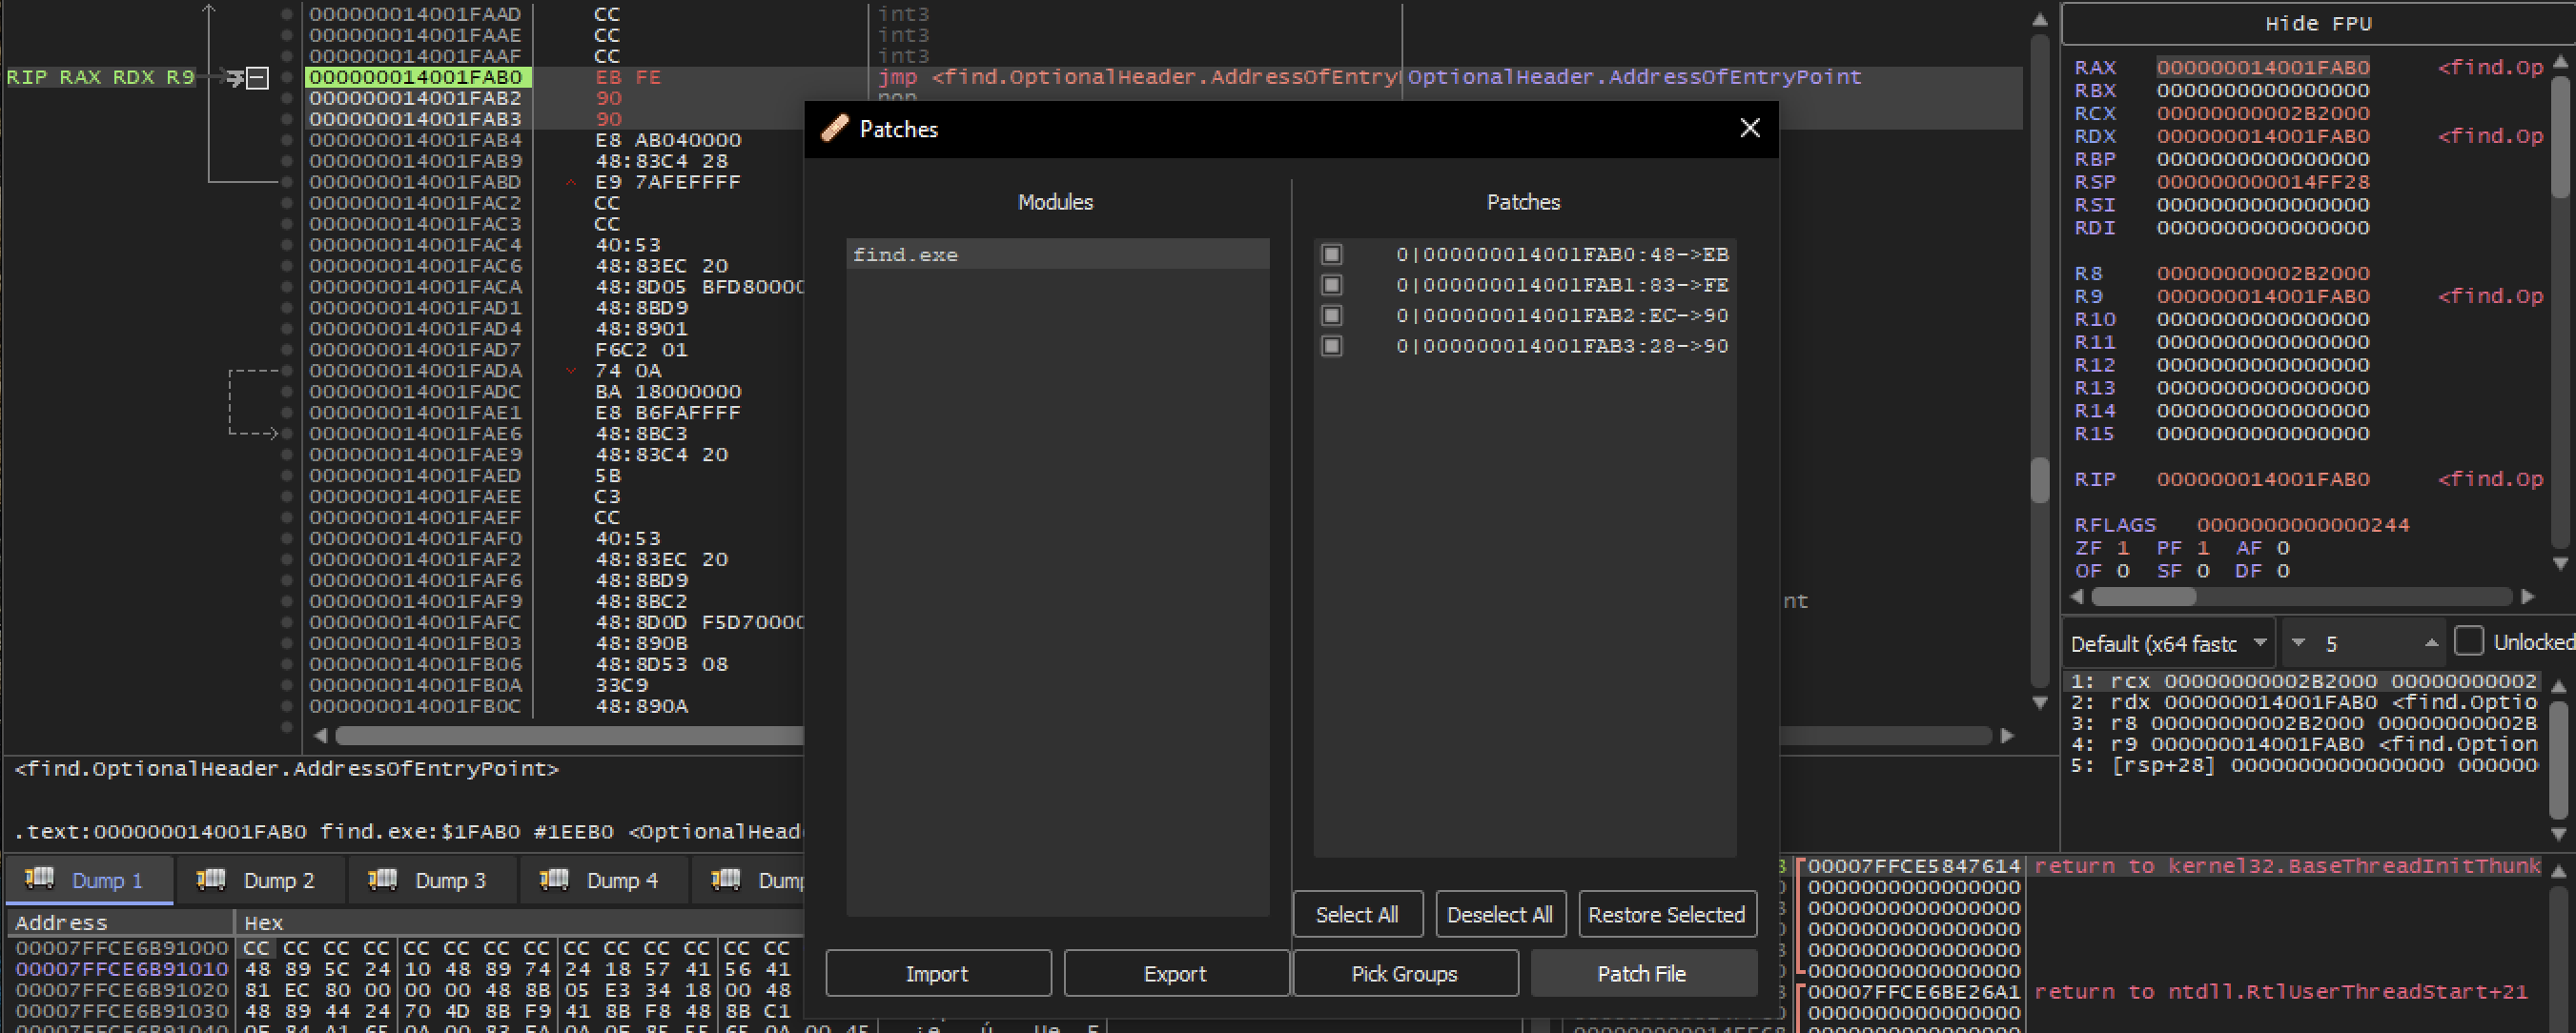Enable the Unlocked checkbox

point(2468,641)
